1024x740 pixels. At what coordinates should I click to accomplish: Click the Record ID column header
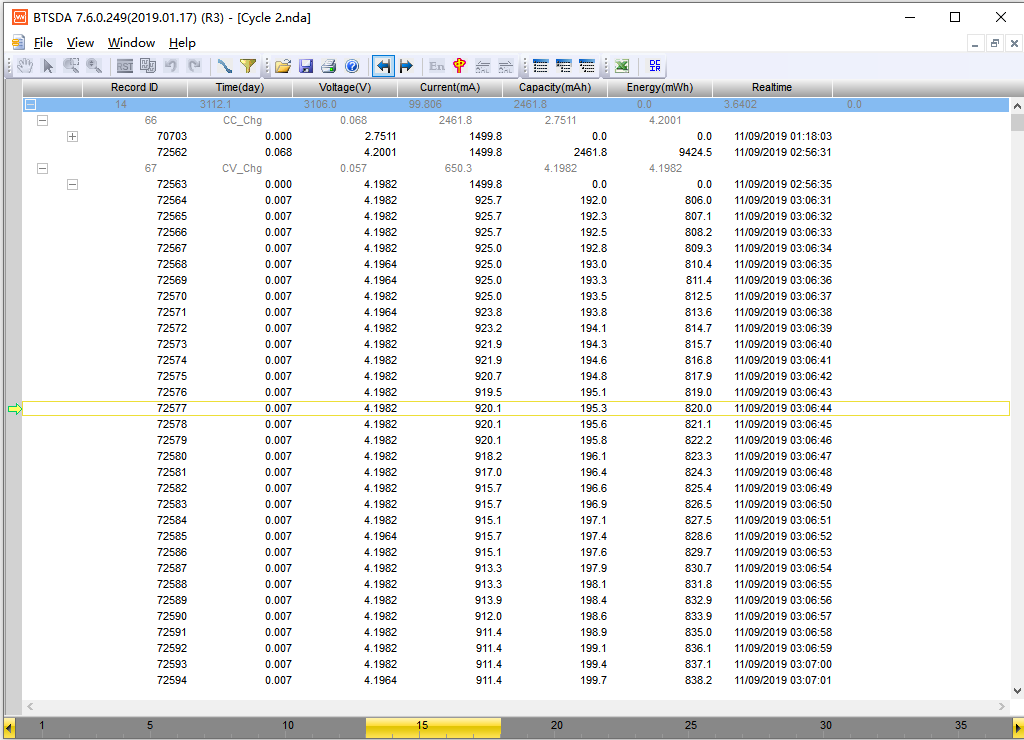(x=135, y=88)
